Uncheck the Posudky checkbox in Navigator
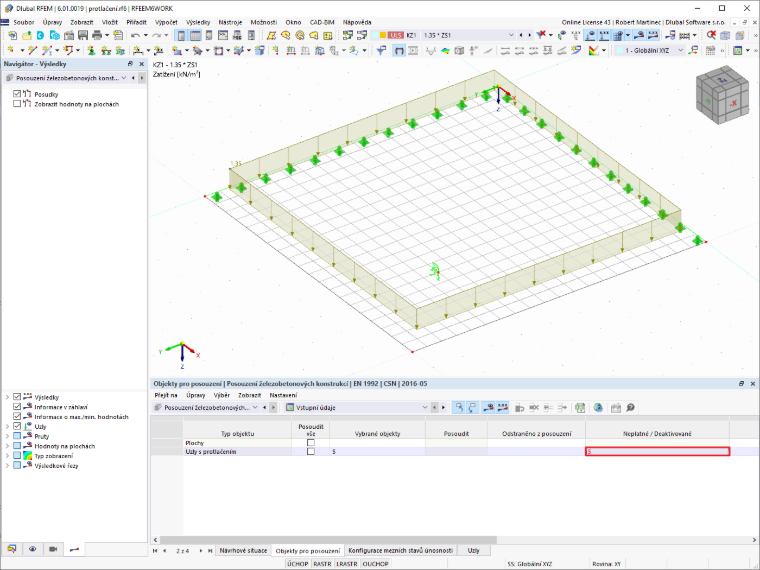 [17, 94]
